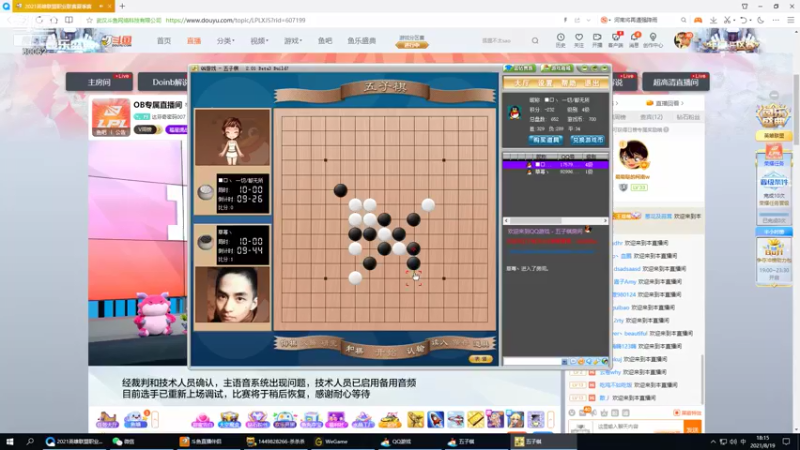
Task: Click 退出 exit menu in Gomoku window
Action: [x=592, y=83]
